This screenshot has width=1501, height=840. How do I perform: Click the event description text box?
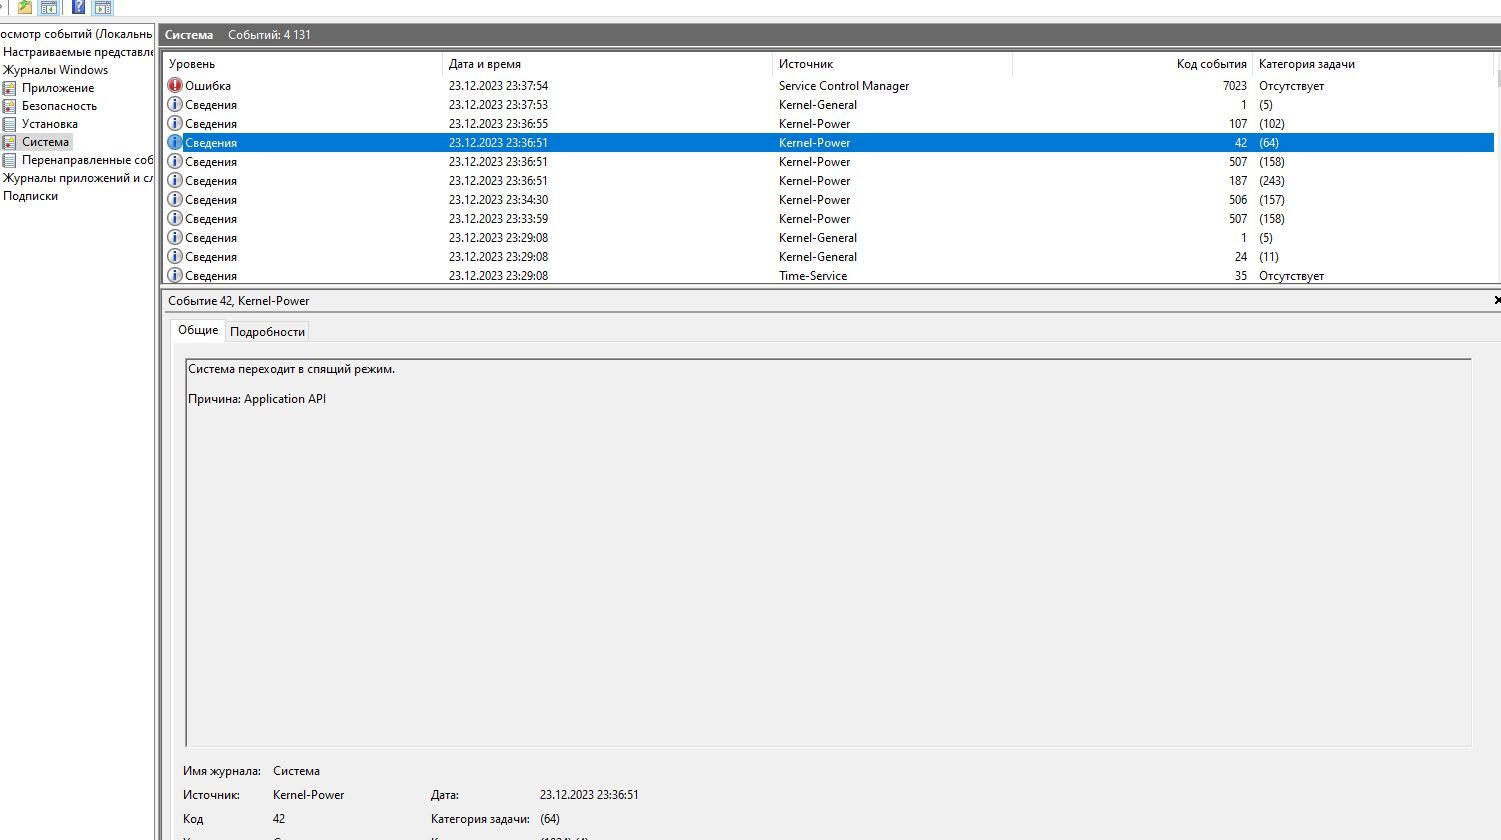click(x=828, y=552)
